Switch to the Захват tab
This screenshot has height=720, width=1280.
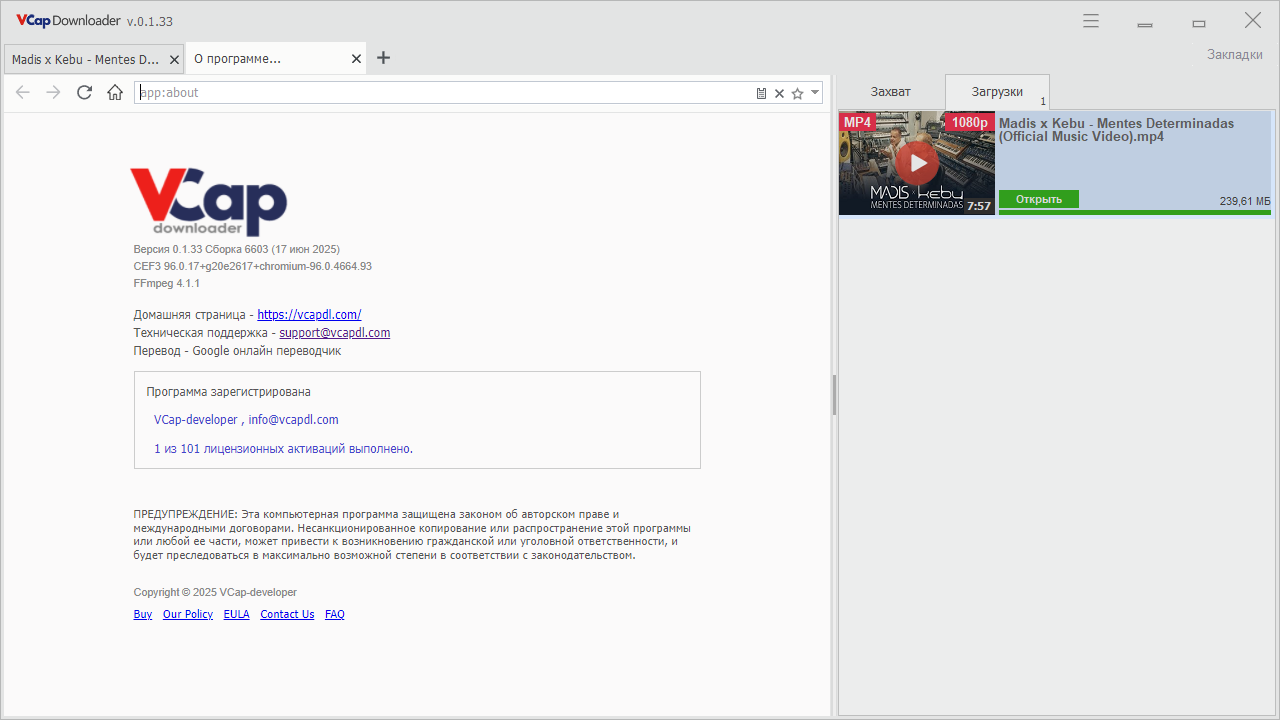tap(890, 92)
